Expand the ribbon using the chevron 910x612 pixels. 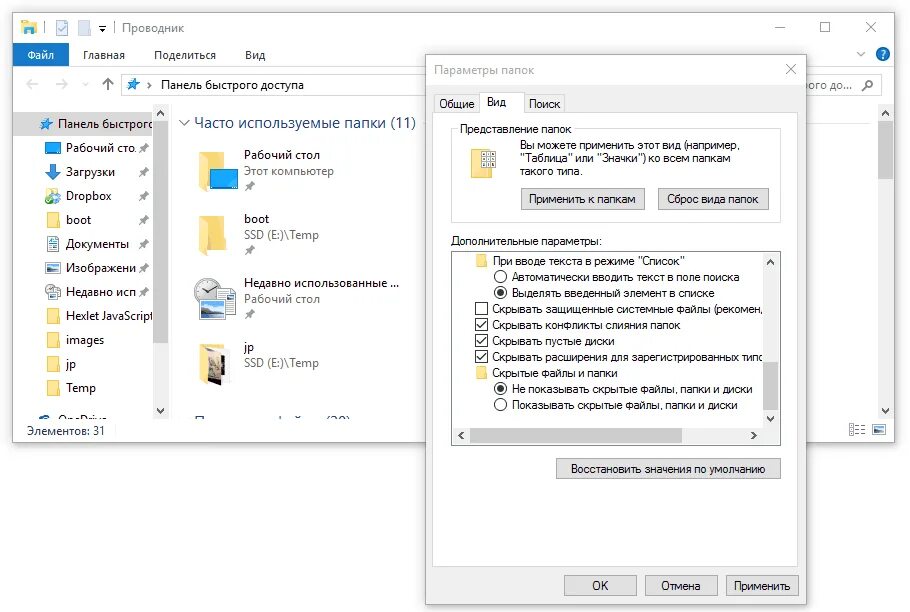(861, 54)
